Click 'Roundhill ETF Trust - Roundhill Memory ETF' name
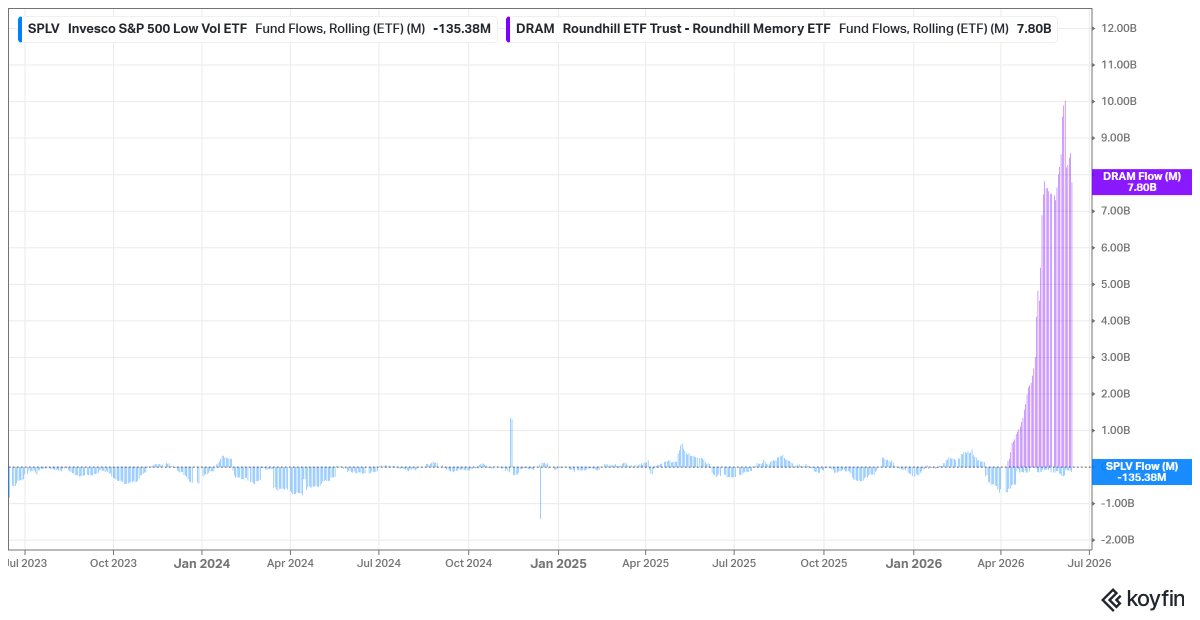Image resolution: width=1200 pixels, height=620 pixels. pyautogui.click(x=696, y=29)
